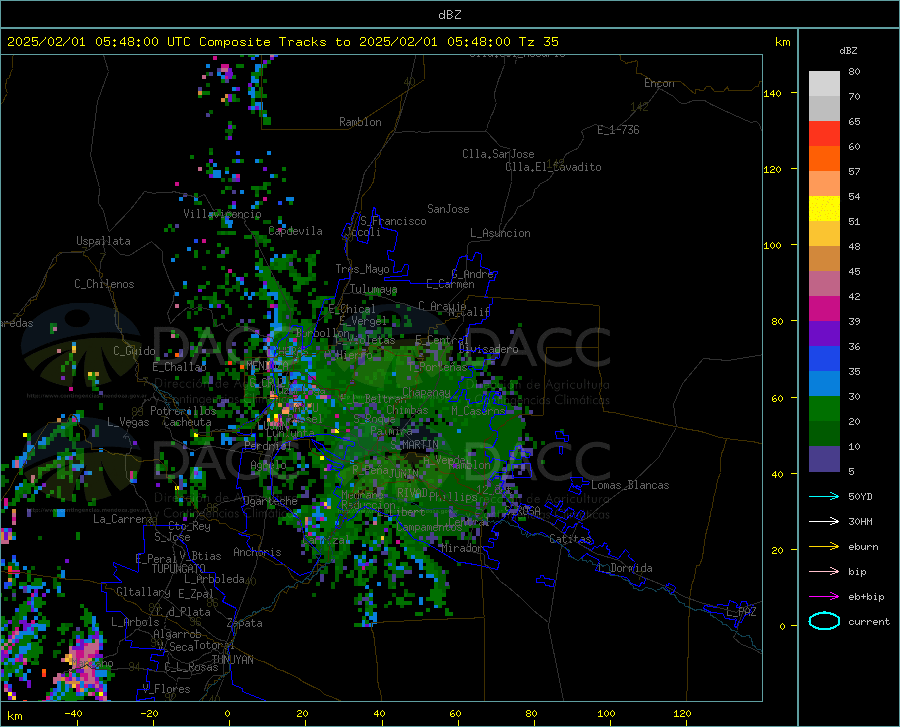
Task: Click the Anchoris place label
Action: (257, 553)
